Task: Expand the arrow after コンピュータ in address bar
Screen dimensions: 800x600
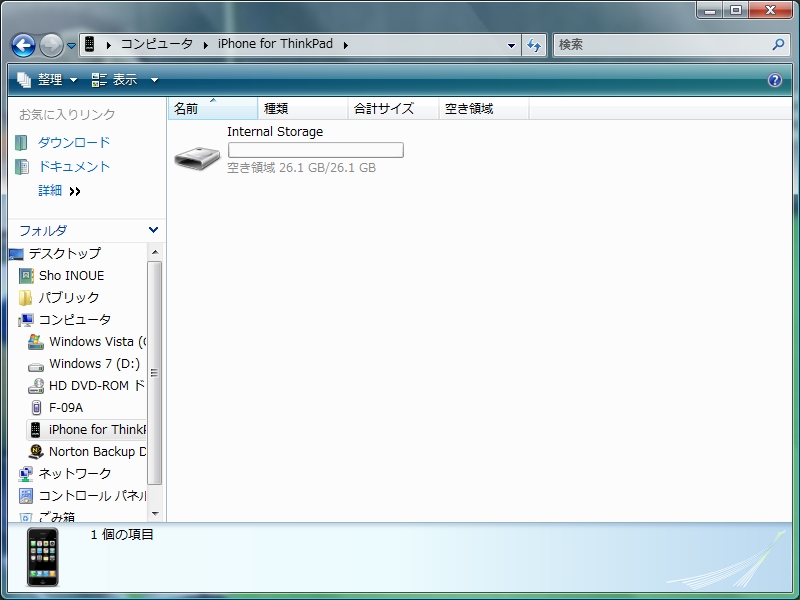Action: click(x=206, y=45)
